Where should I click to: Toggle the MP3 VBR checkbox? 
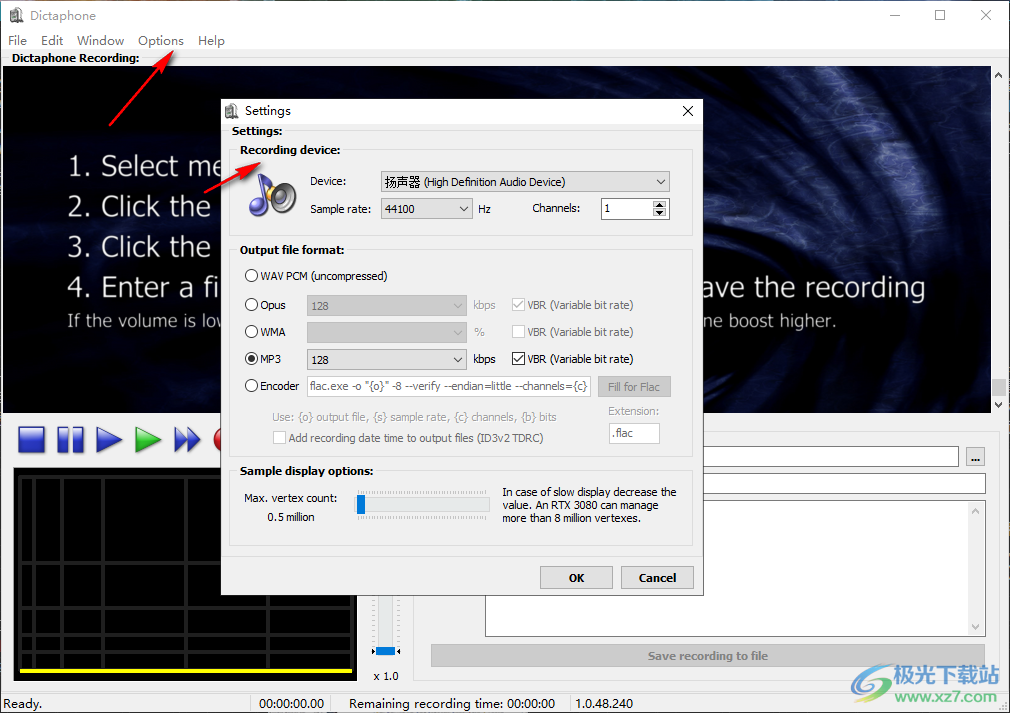[518, 359]
